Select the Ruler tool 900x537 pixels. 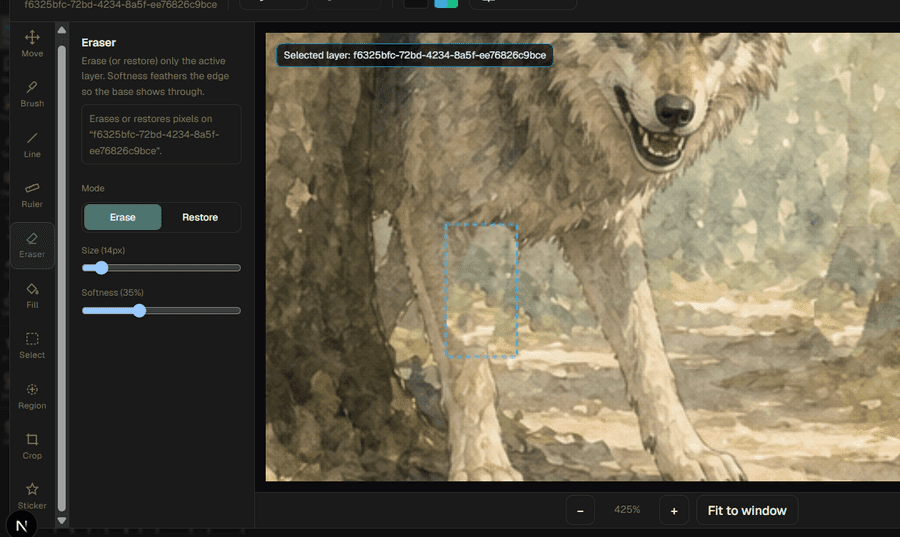coord(32,195)
